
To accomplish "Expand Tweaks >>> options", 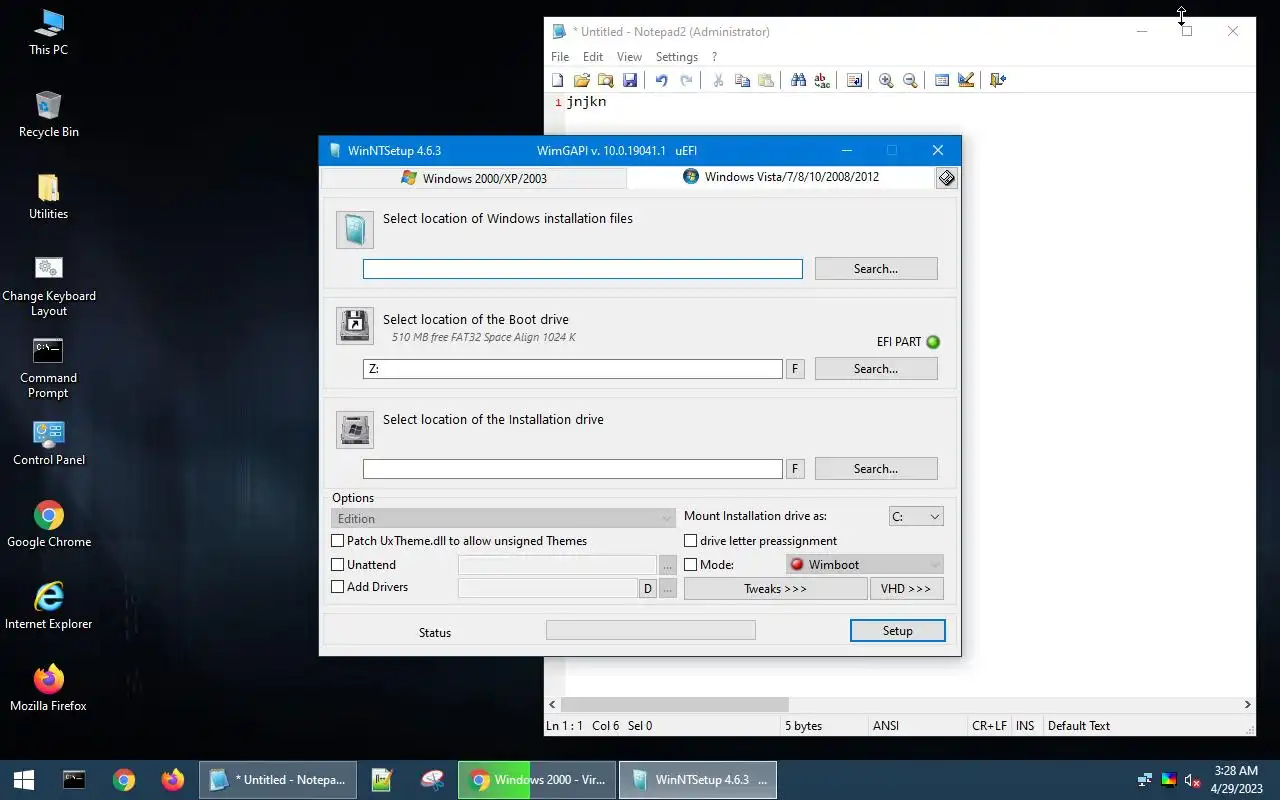I will tap(775, 589).
